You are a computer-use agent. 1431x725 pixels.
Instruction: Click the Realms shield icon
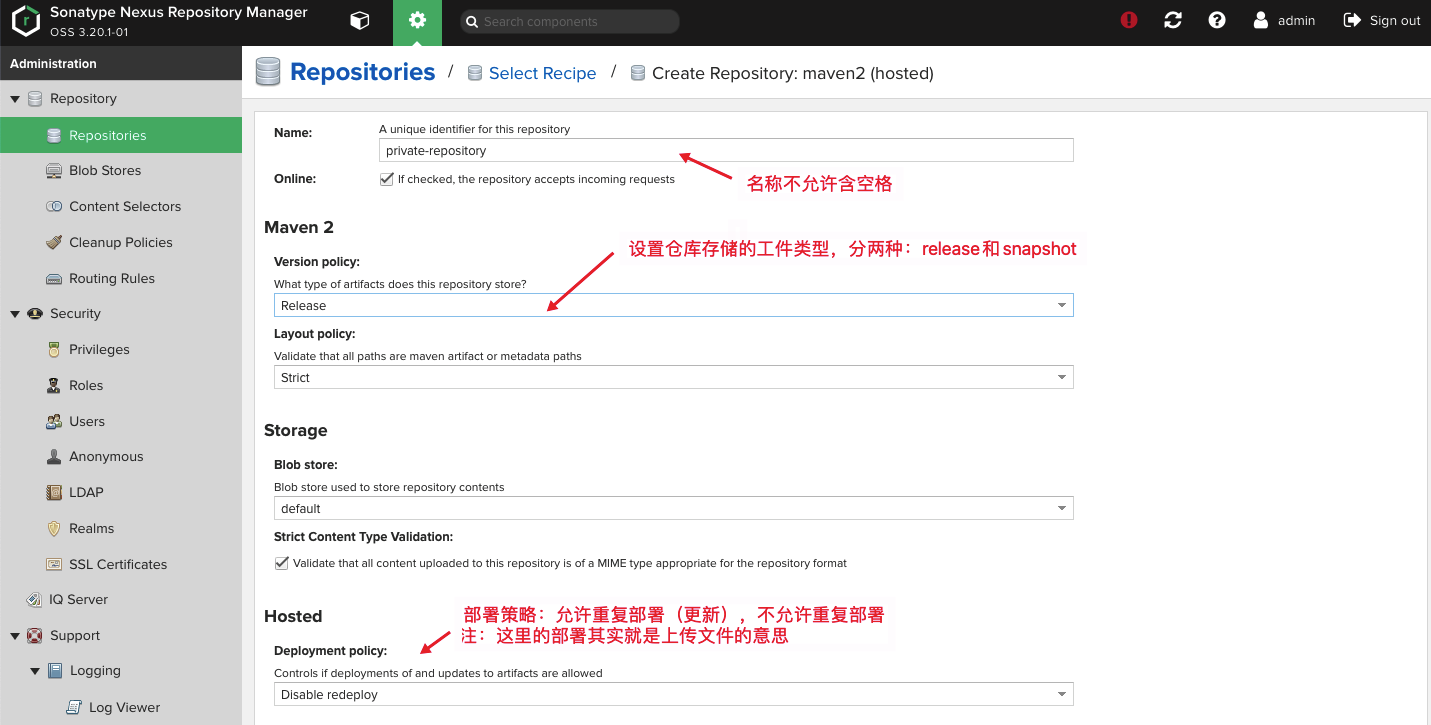[54, 529]
